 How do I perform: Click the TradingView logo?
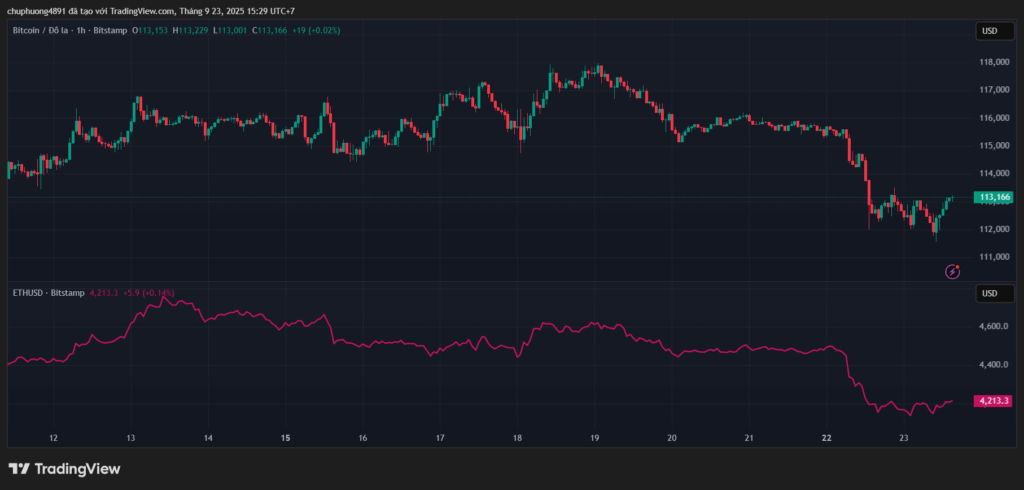click(64, 468)
